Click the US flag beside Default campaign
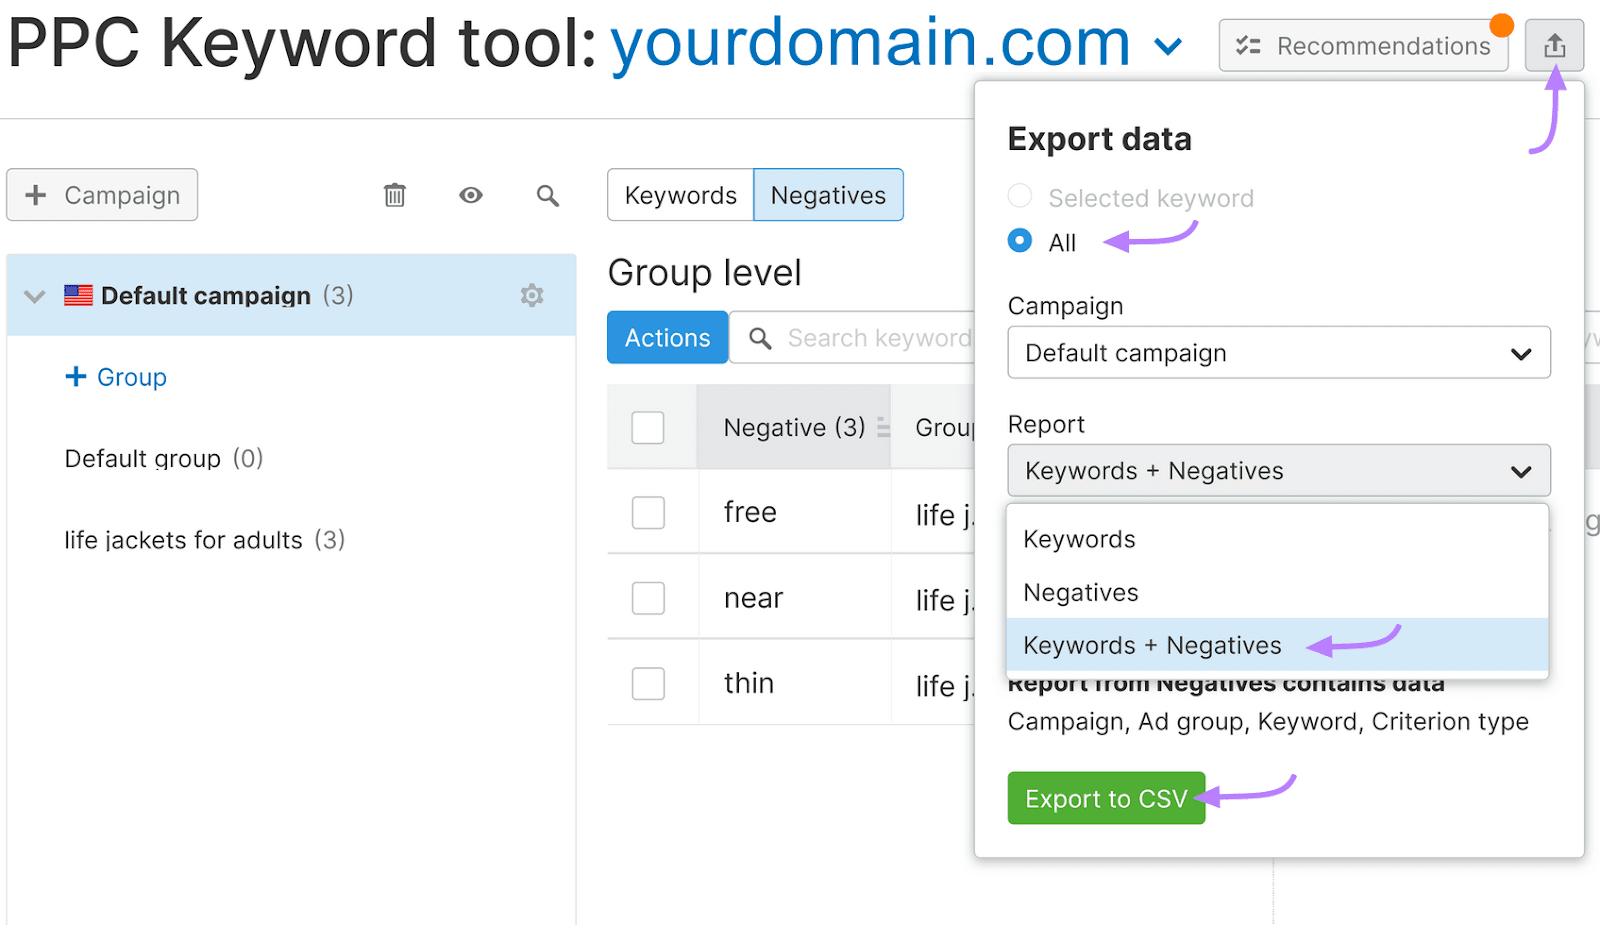Image resolution: width=1600 pixels, height=925 pixels. 78,295
